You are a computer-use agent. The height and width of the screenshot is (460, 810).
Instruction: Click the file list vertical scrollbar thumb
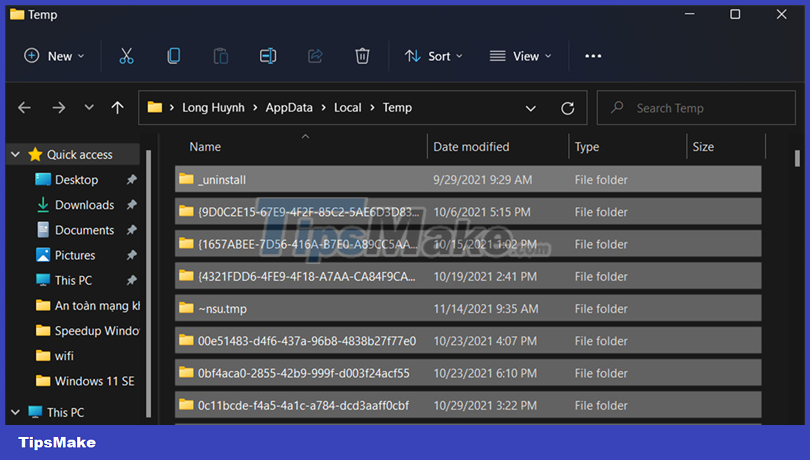point(797,158)
